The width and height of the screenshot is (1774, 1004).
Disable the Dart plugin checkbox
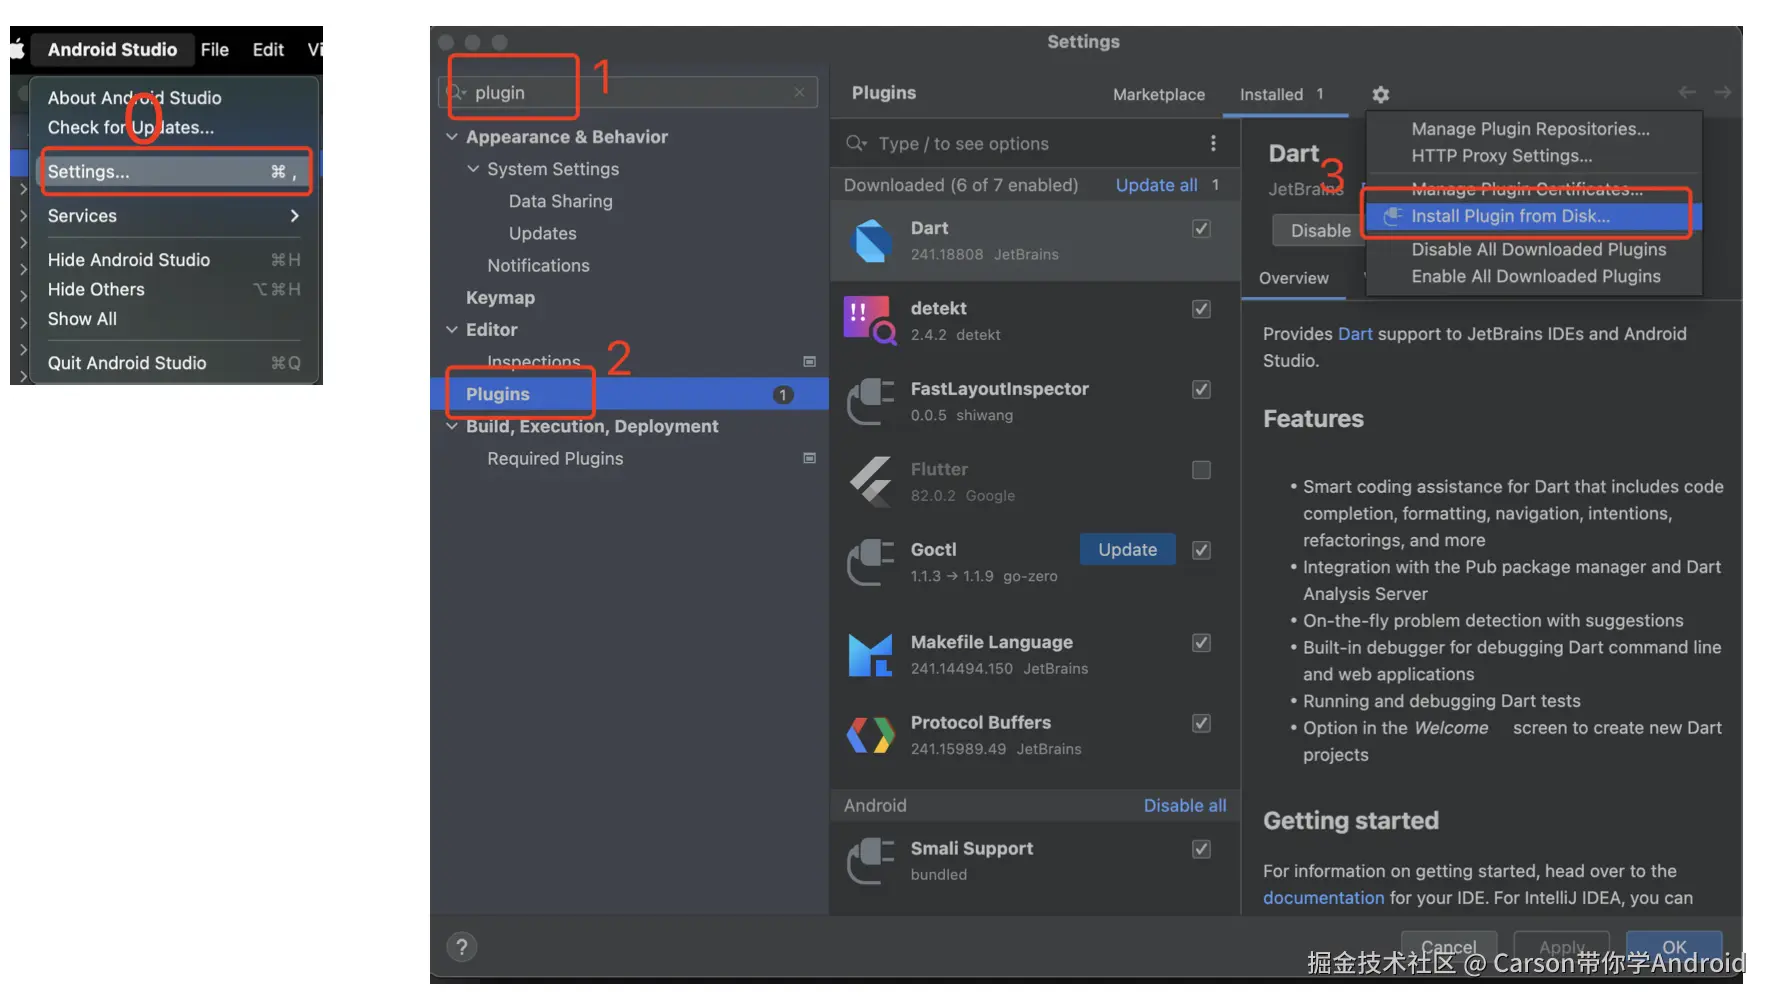1202,229
